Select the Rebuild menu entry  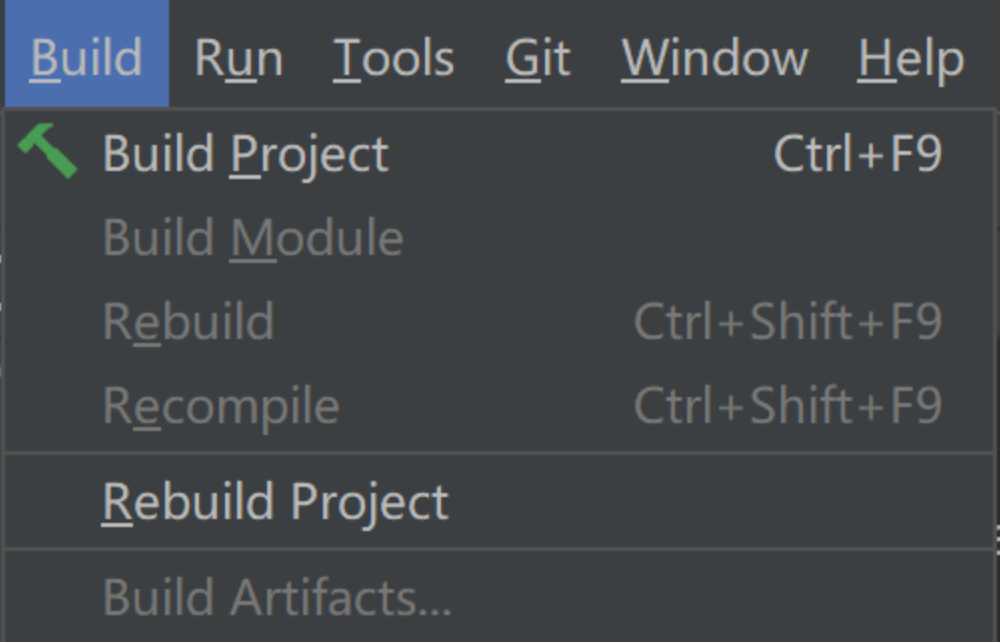(188, 323)
